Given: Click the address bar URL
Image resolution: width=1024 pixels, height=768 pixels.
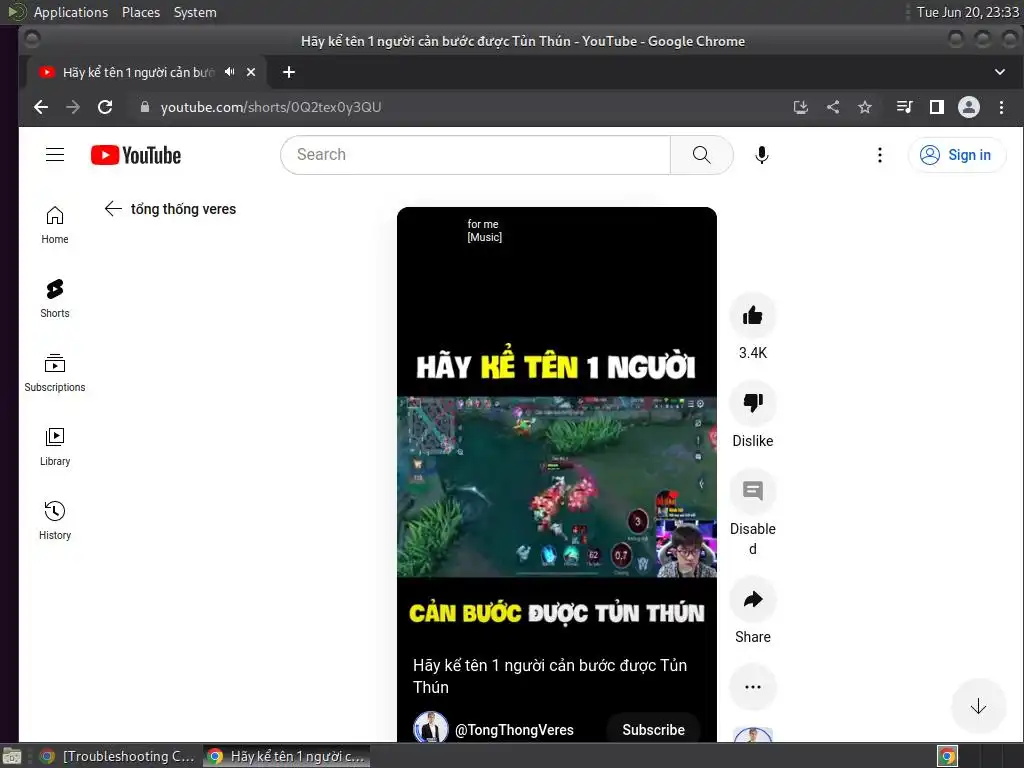Looking at the screenshot, I should (x=270, y=107).
